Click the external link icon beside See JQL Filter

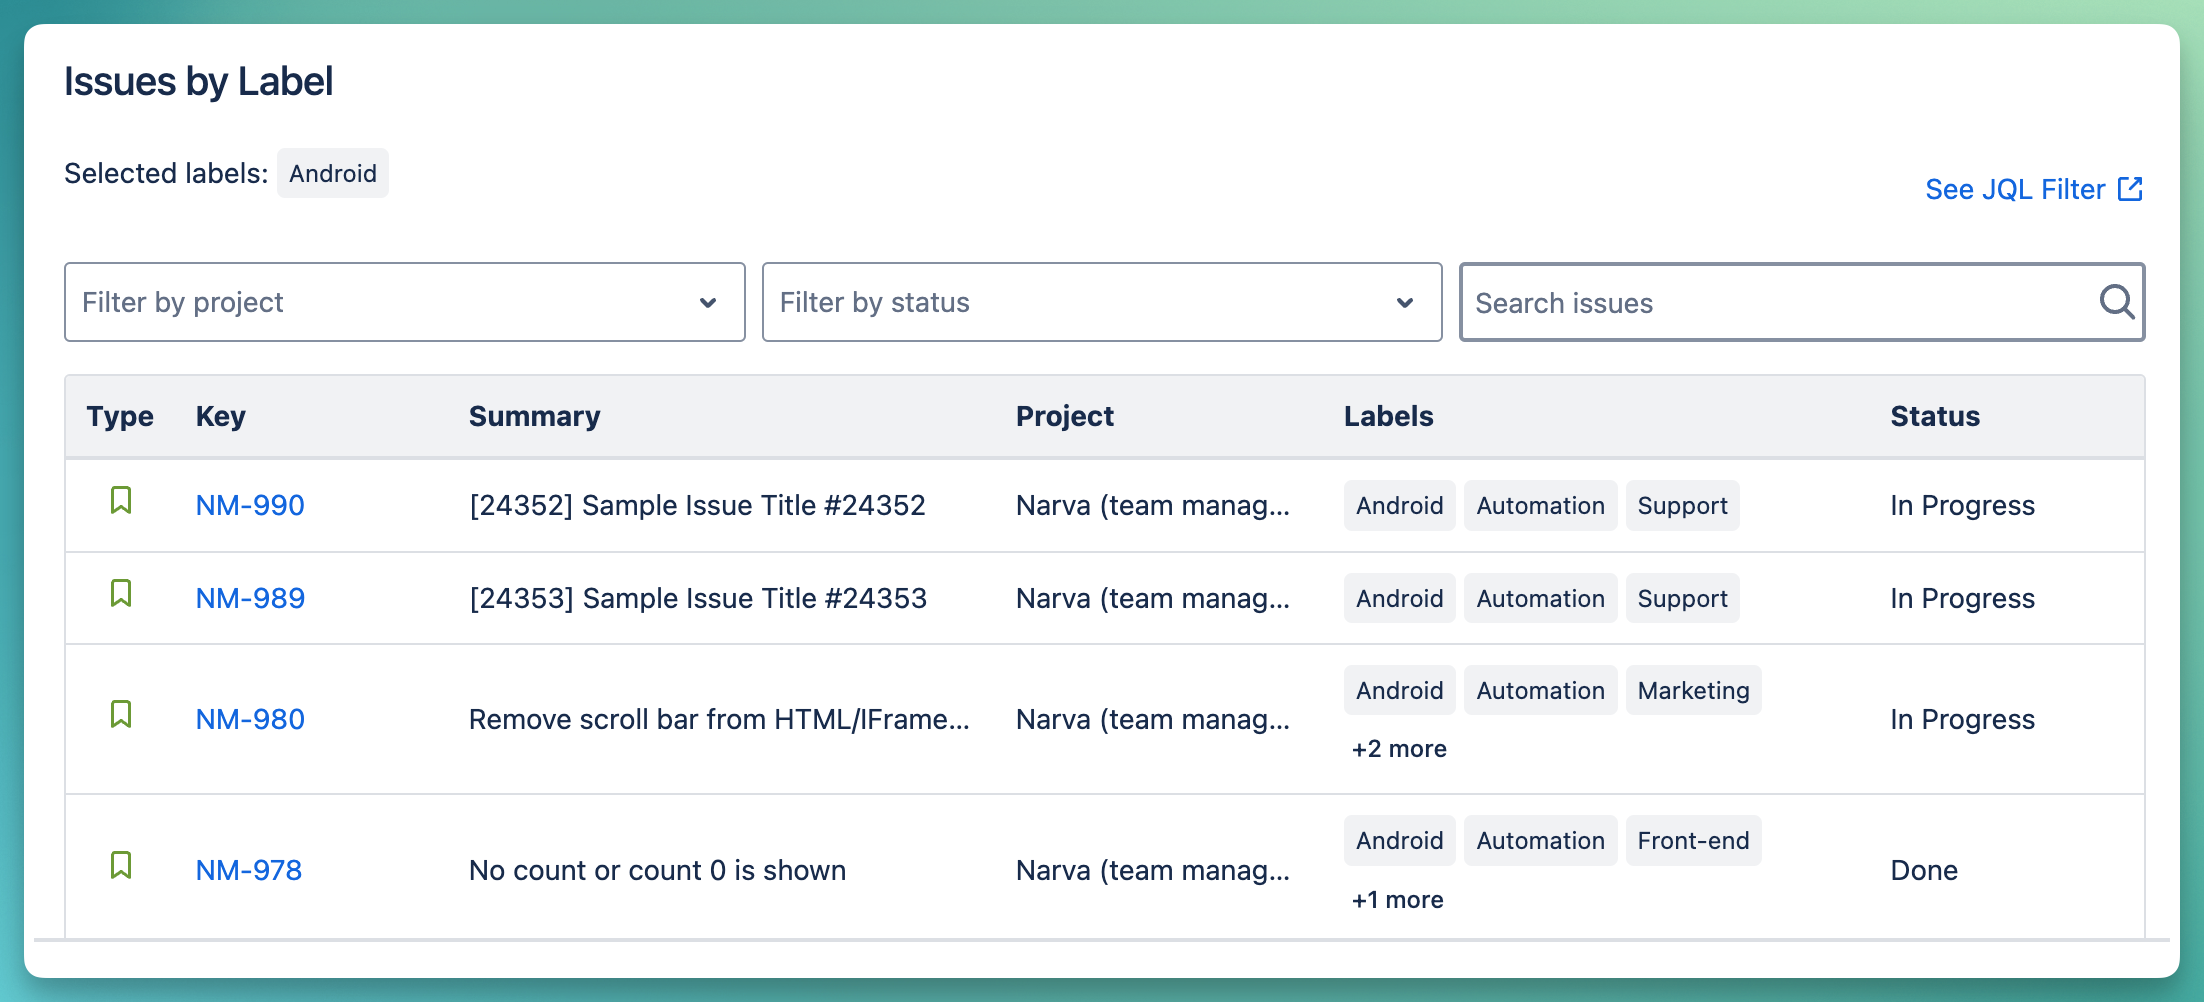tap(2132, 188)
